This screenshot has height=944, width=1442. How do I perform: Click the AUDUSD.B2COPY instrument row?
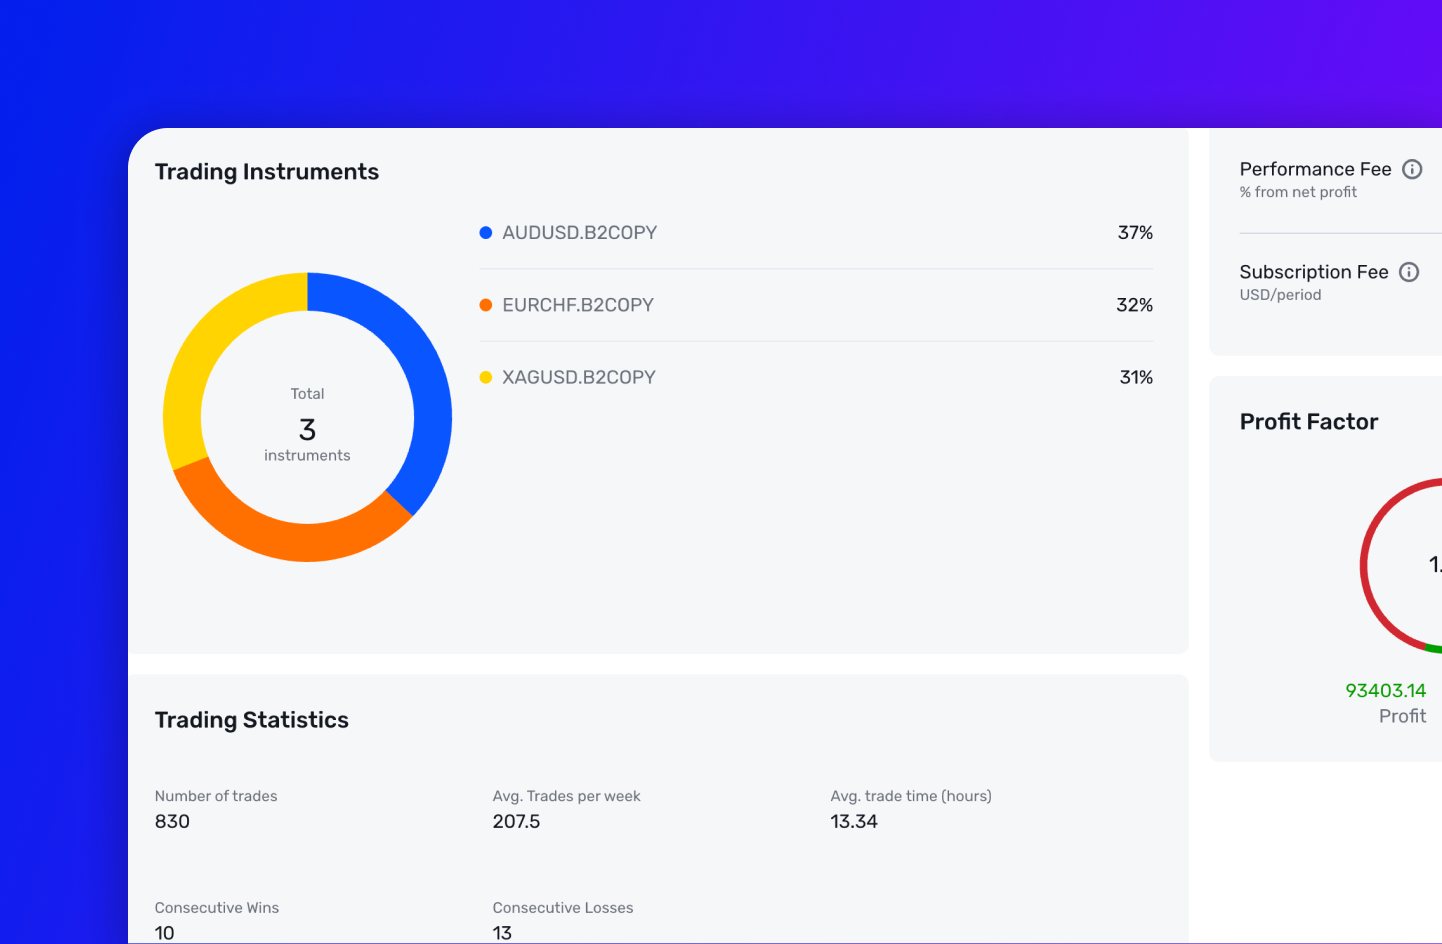tap(580, 232)
